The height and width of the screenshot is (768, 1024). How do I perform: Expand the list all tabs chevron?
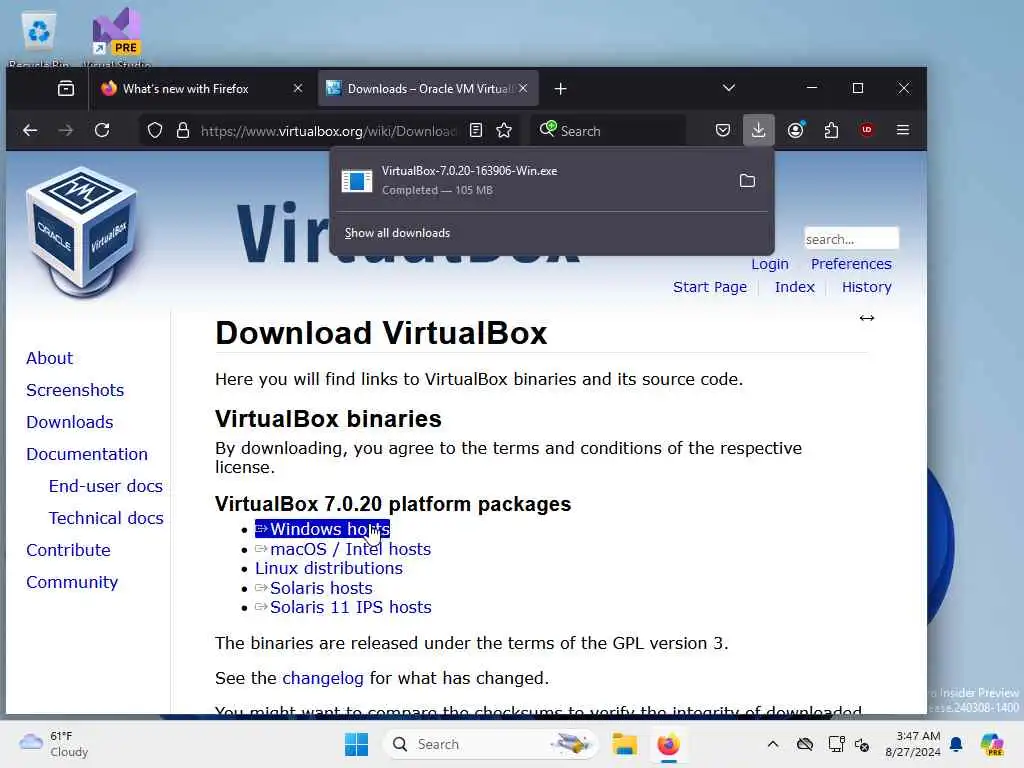coord(729,88)
